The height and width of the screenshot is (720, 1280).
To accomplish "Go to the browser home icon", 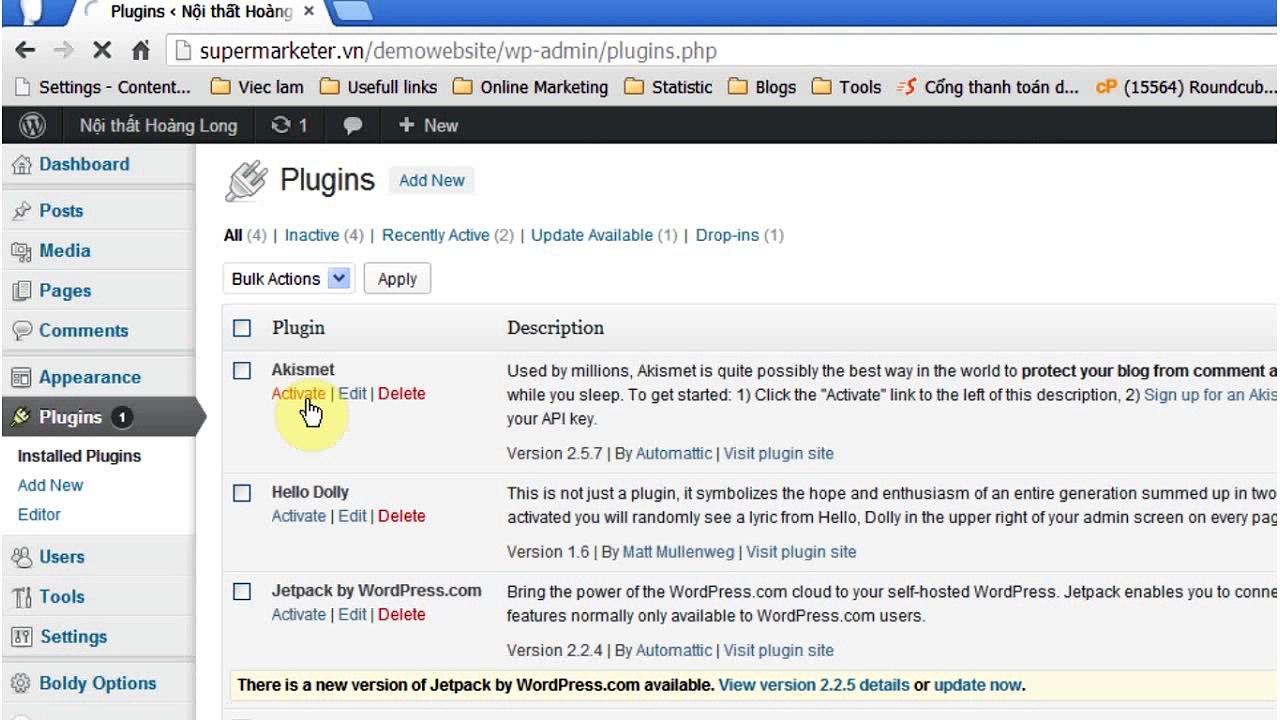I will pos(141,50).
